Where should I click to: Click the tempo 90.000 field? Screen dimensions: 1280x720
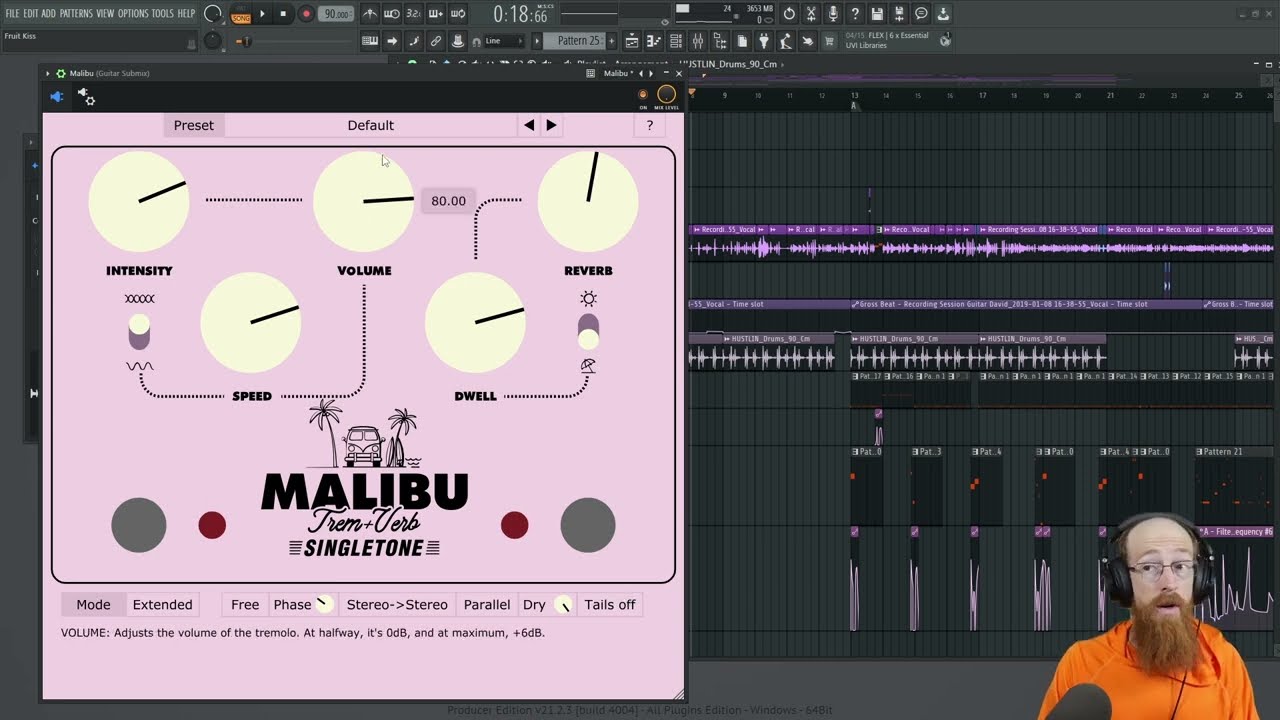pyautogui.click(x=337, y=14)
